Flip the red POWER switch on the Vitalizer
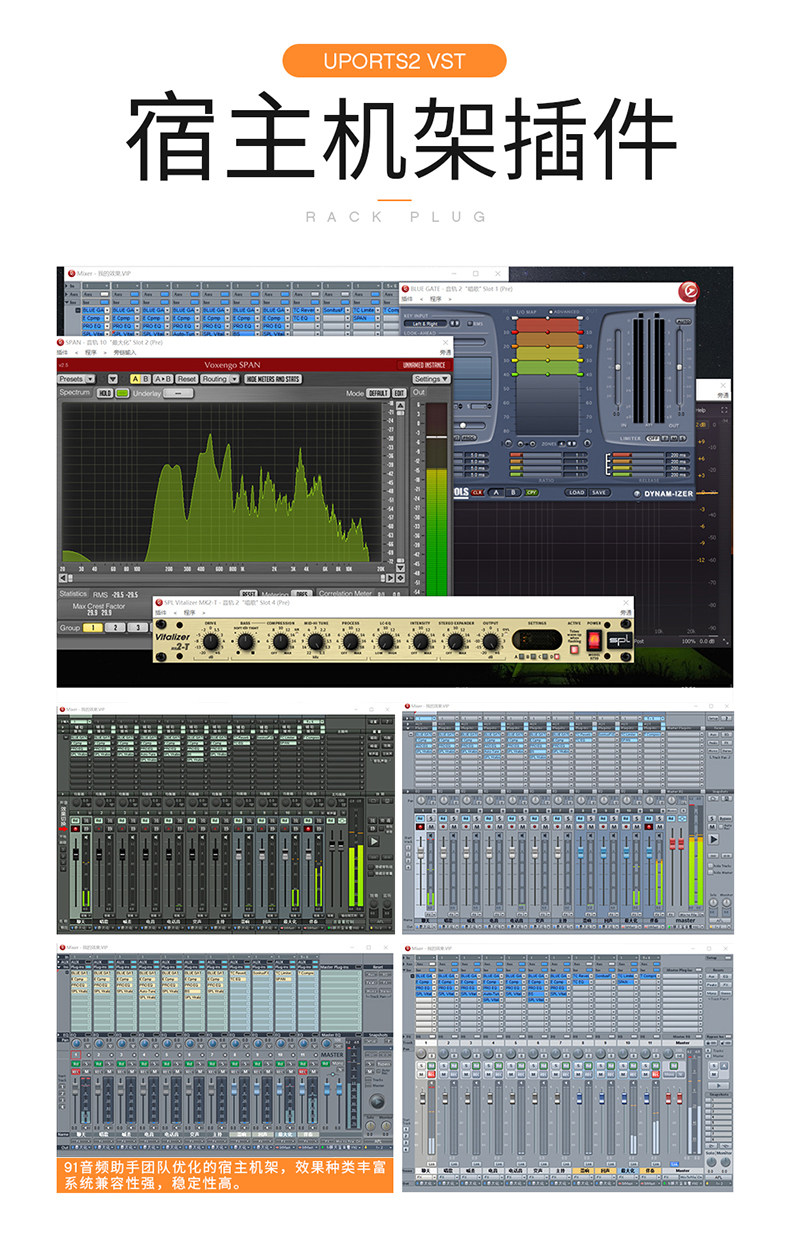 (594, 640)
